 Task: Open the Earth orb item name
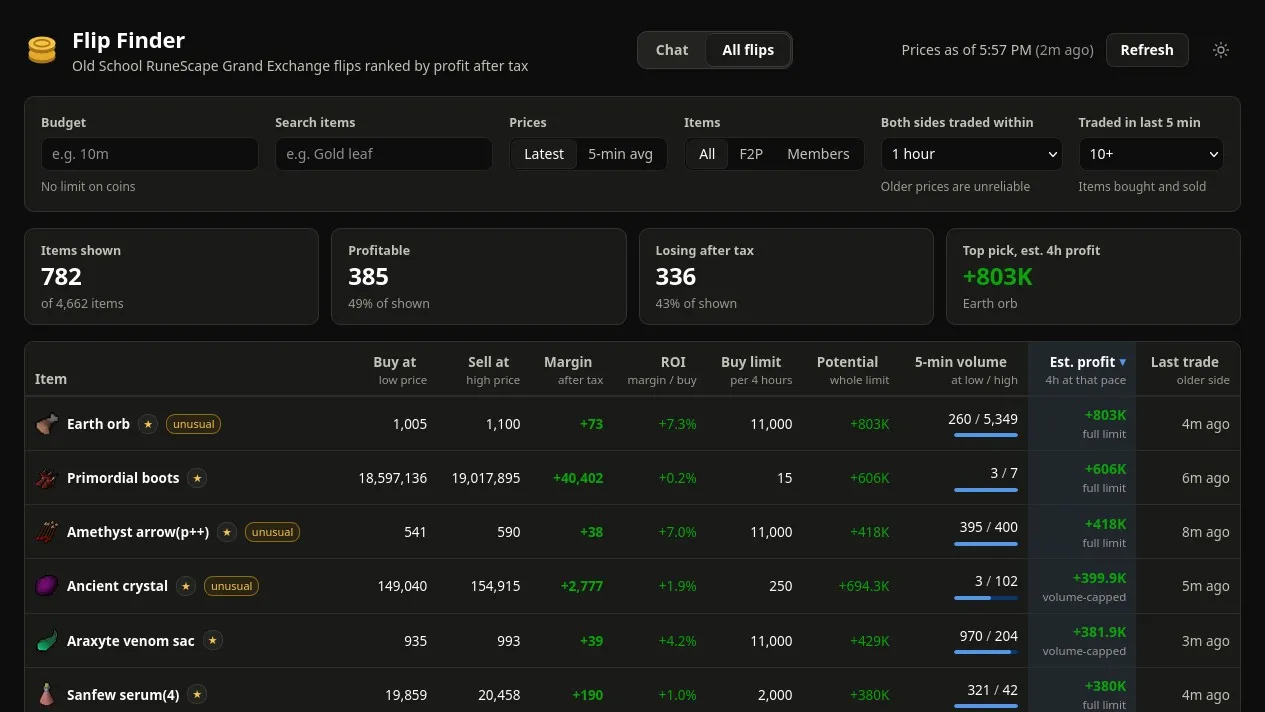pyautogui.click(x=98, y=424)
